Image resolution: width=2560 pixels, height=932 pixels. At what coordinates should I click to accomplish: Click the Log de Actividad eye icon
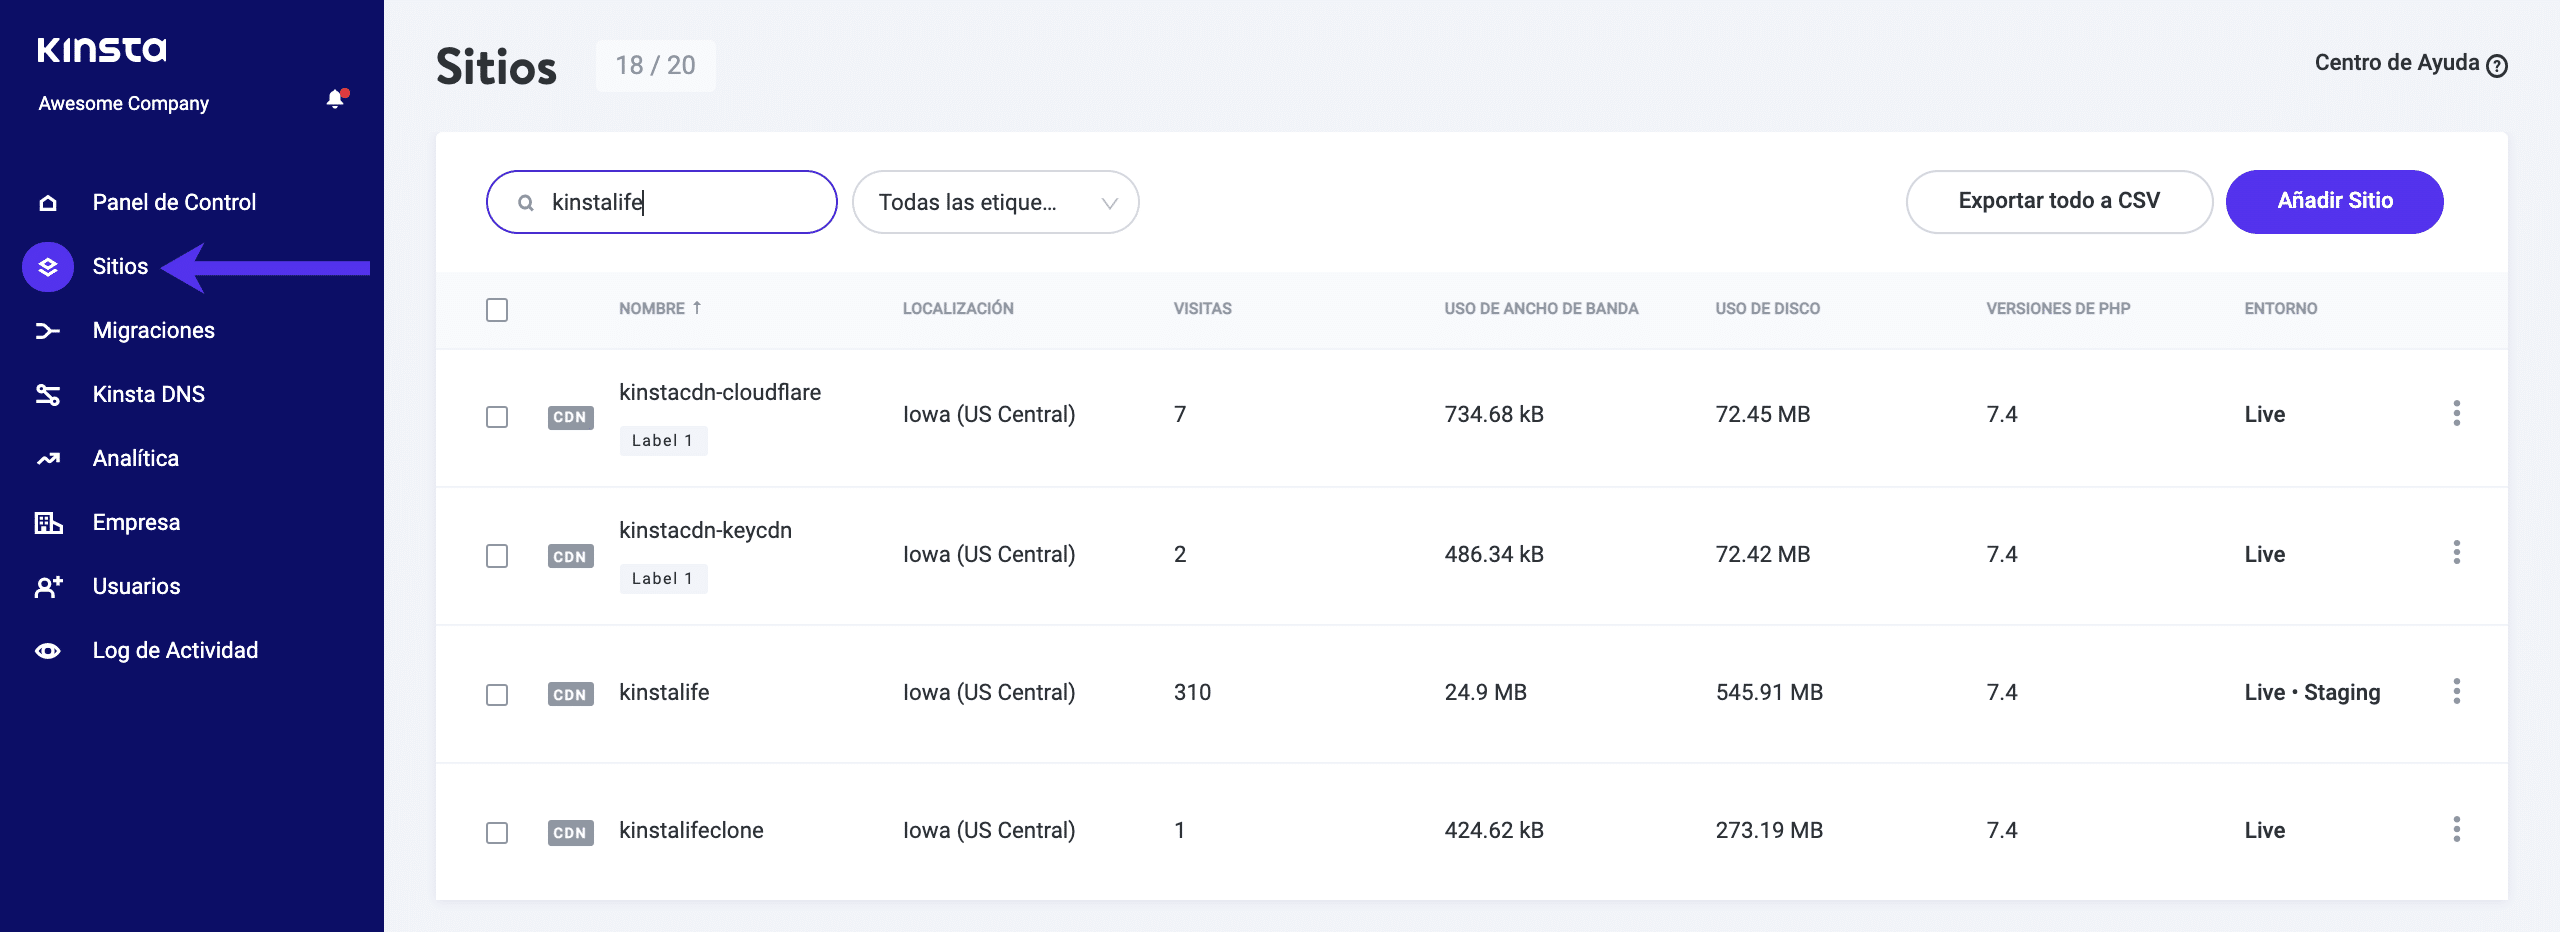pos(48,651)
